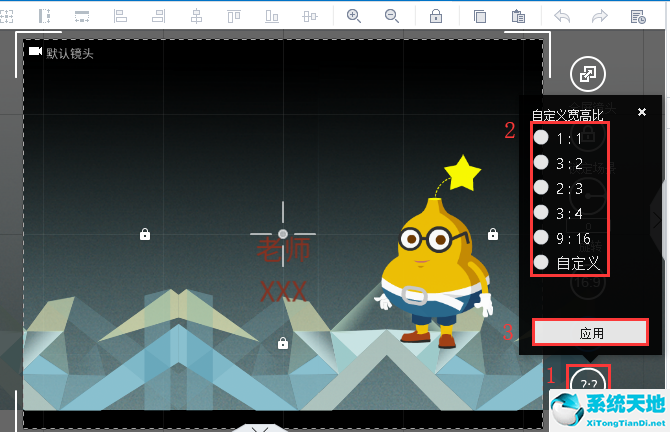Select the 3:4 aspect ratio option
The height and width of the screenshot is (432, 670).
[541, 213]
